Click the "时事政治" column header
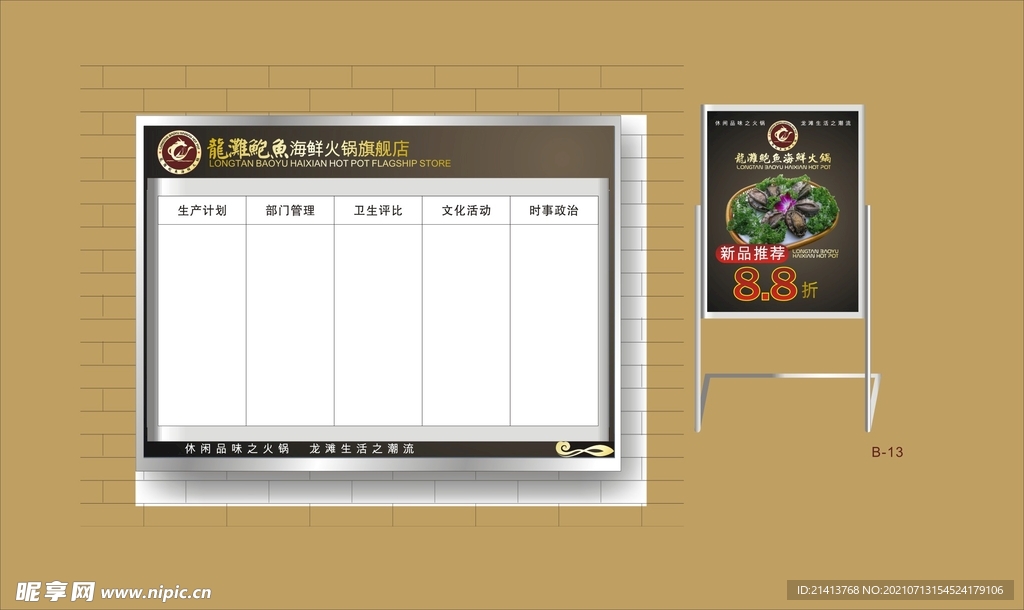The width and height of the screenshot is (1024, 610). [x=554, y=210]
